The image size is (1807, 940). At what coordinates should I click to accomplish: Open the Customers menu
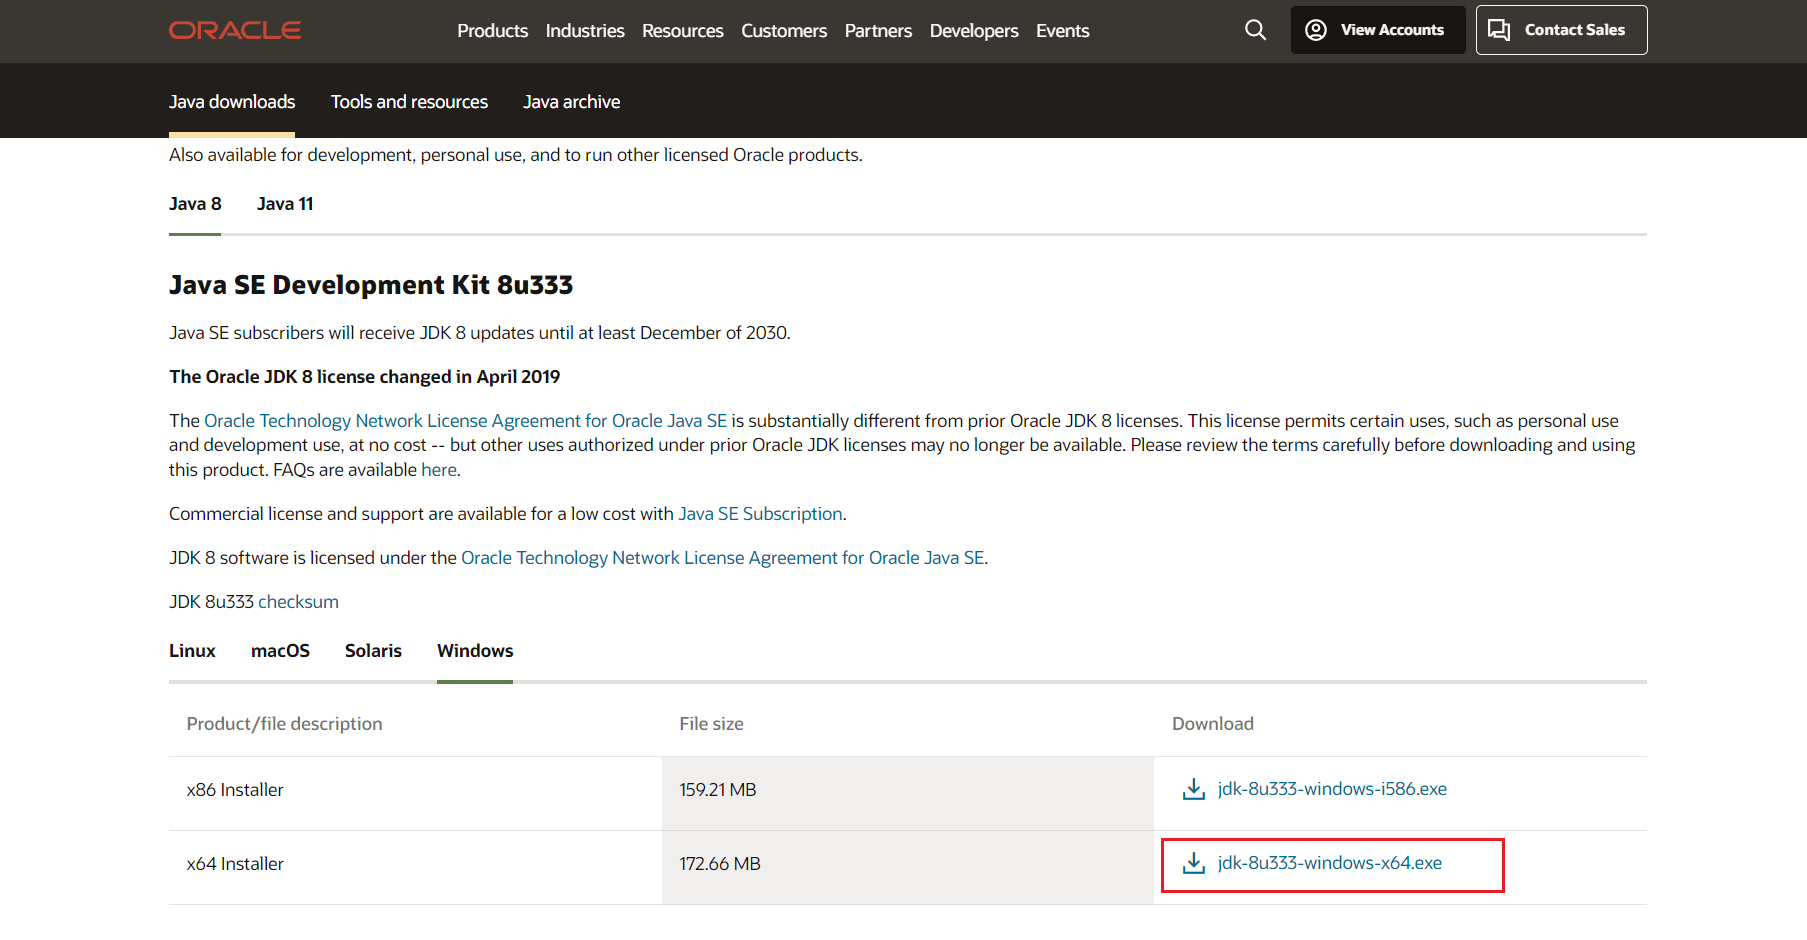tap(784, 31)
